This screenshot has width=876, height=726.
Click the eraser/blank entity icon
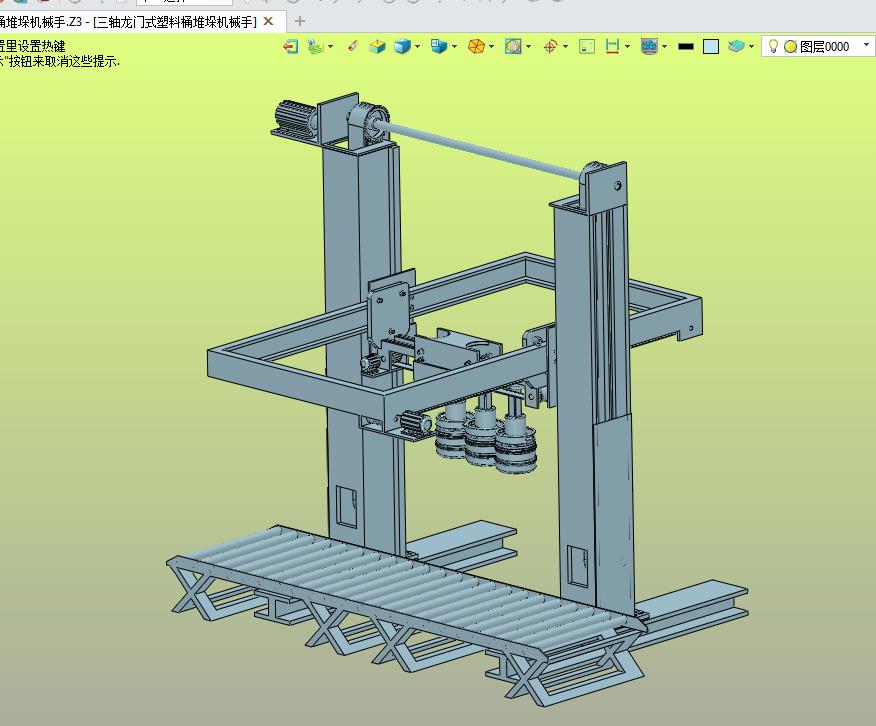point(353,46)
